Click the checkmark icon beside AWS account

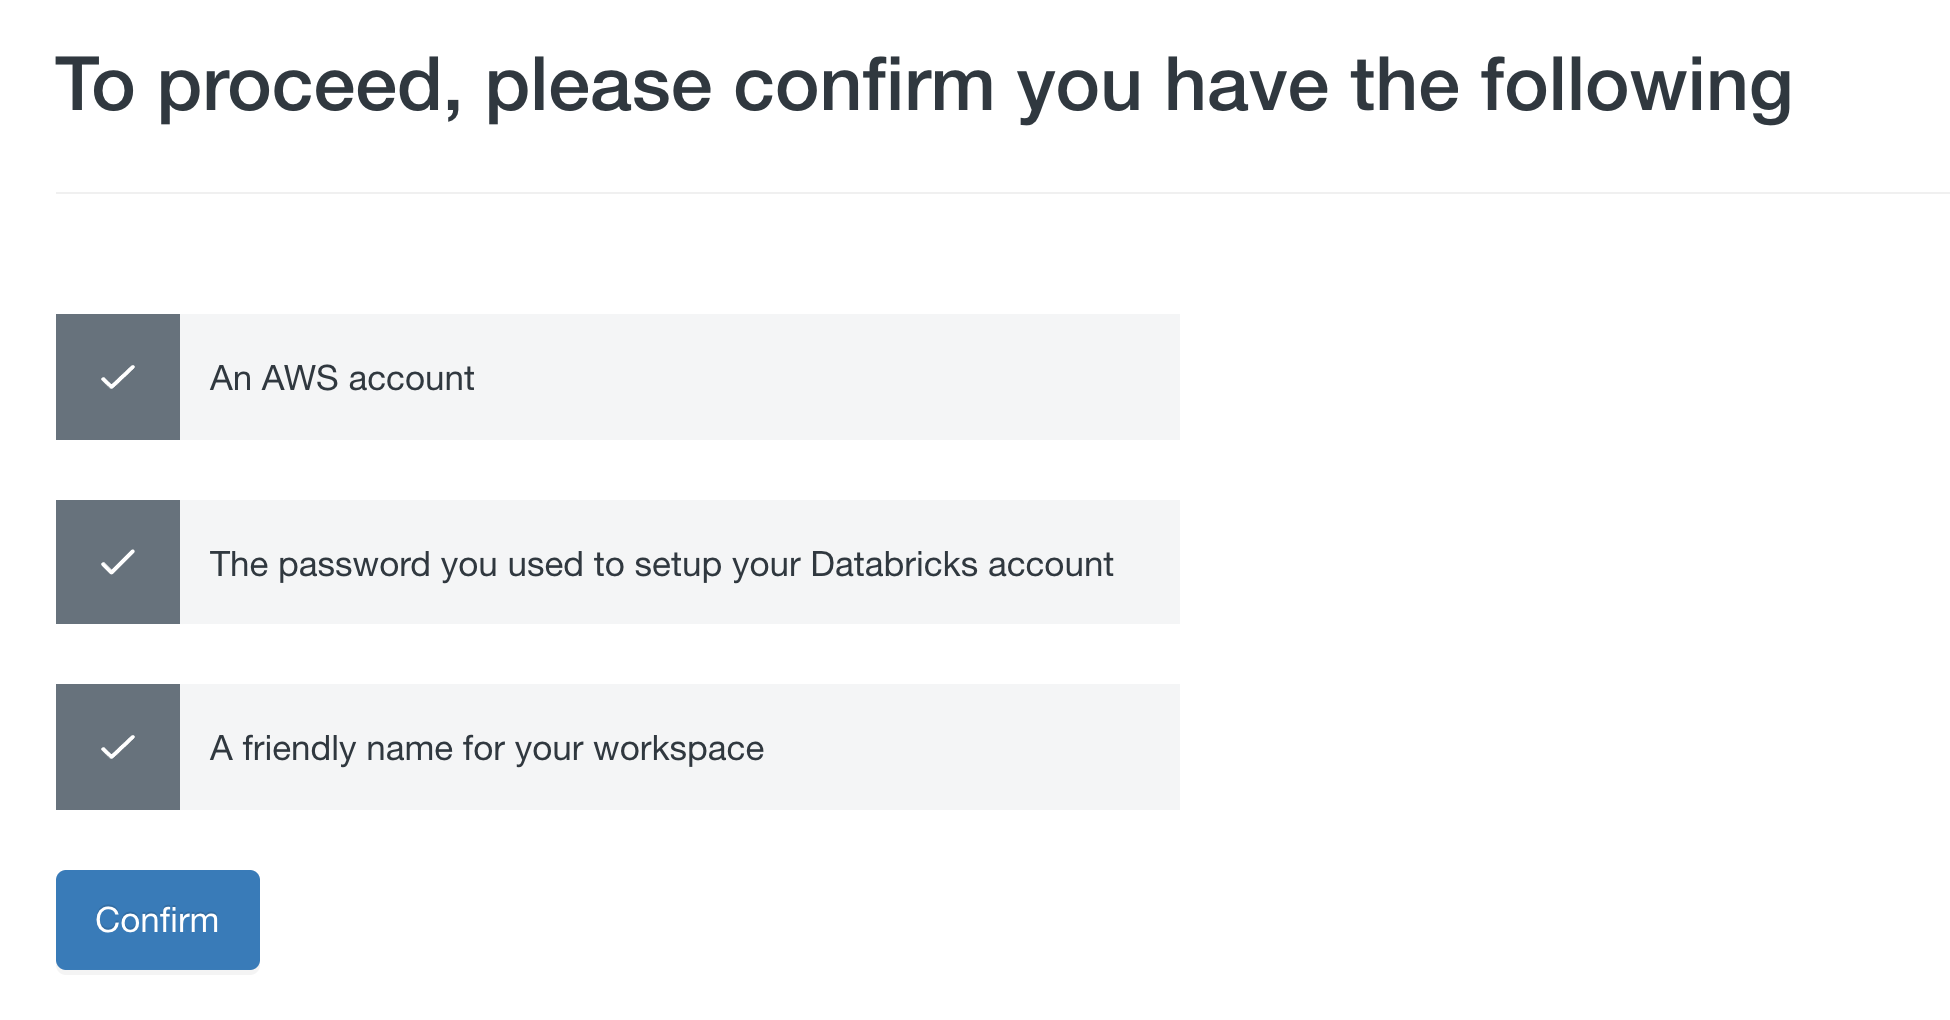pos(118,377)
